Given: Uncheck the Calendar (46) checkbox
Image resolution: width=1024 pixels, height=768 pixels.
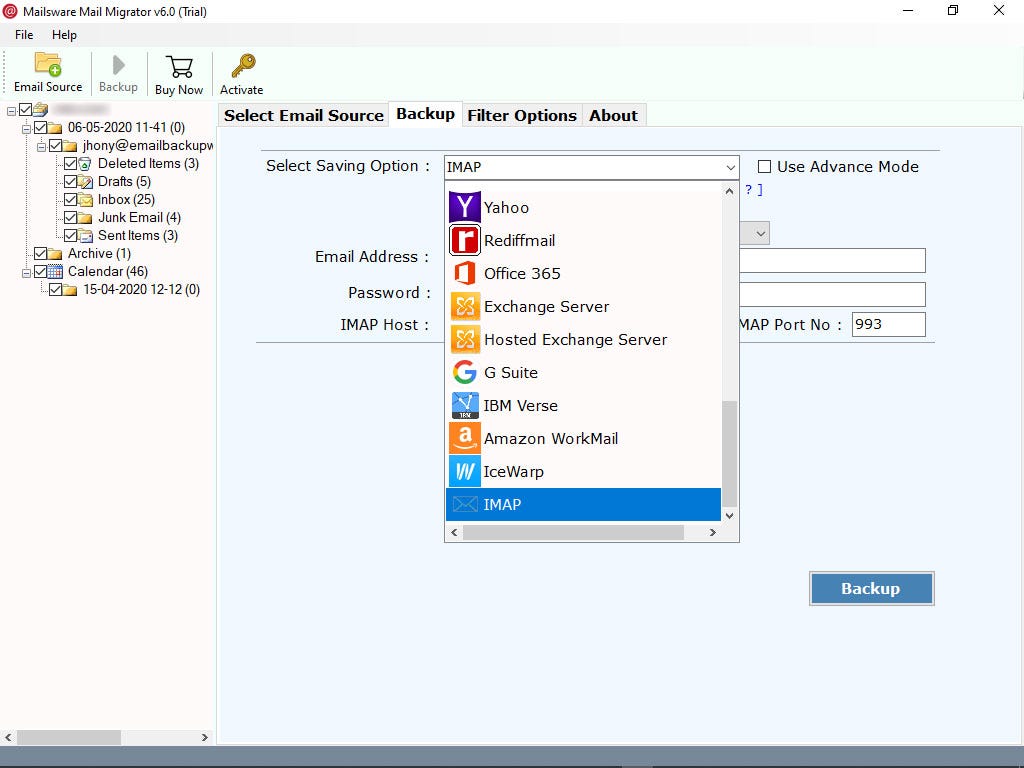Looking at the screenshot, I should tap(40, 271).
